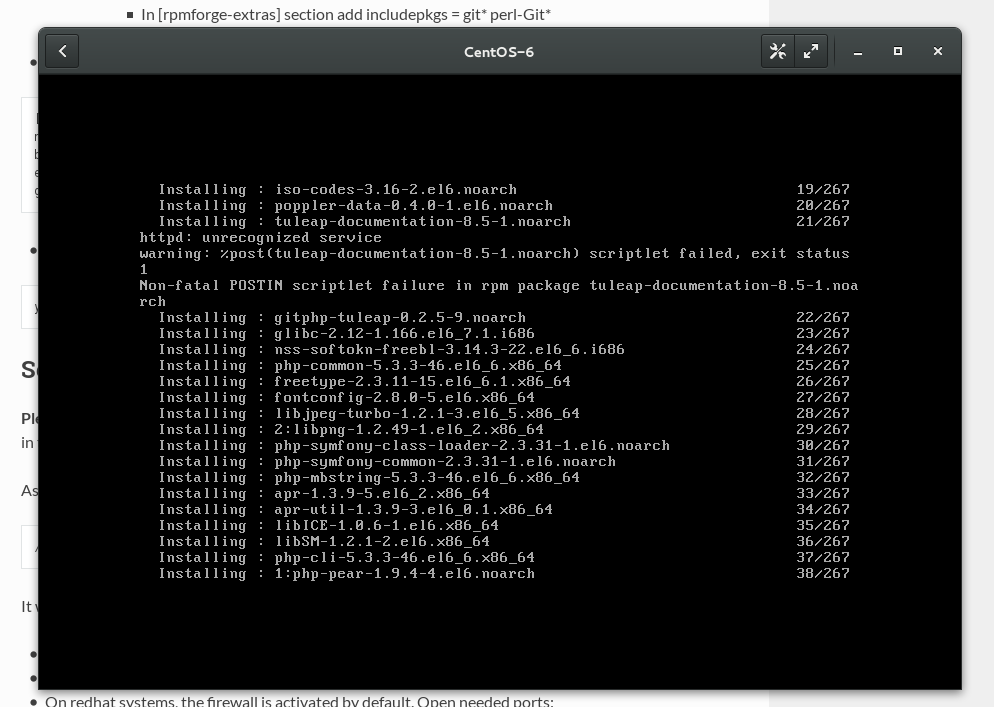The image size is (994, 707).
Task: Click the freetype-2.3.11-15 package line
Action: 504,382
